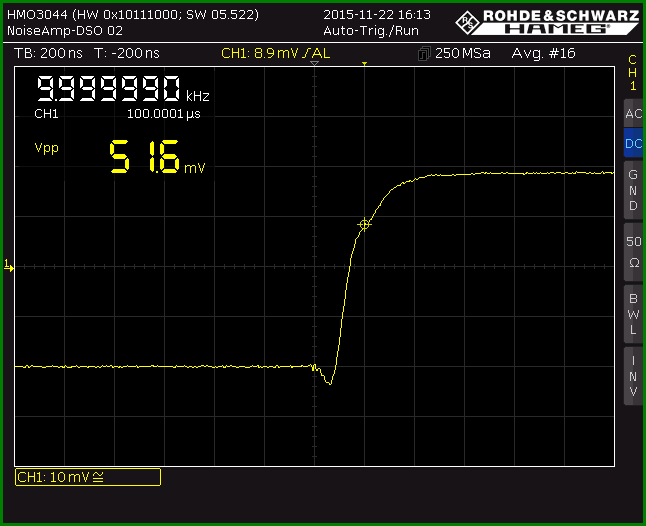The width and height of the screenshot is (646, 526).
Task: Set channel to GND
Action: click(633, 190)
